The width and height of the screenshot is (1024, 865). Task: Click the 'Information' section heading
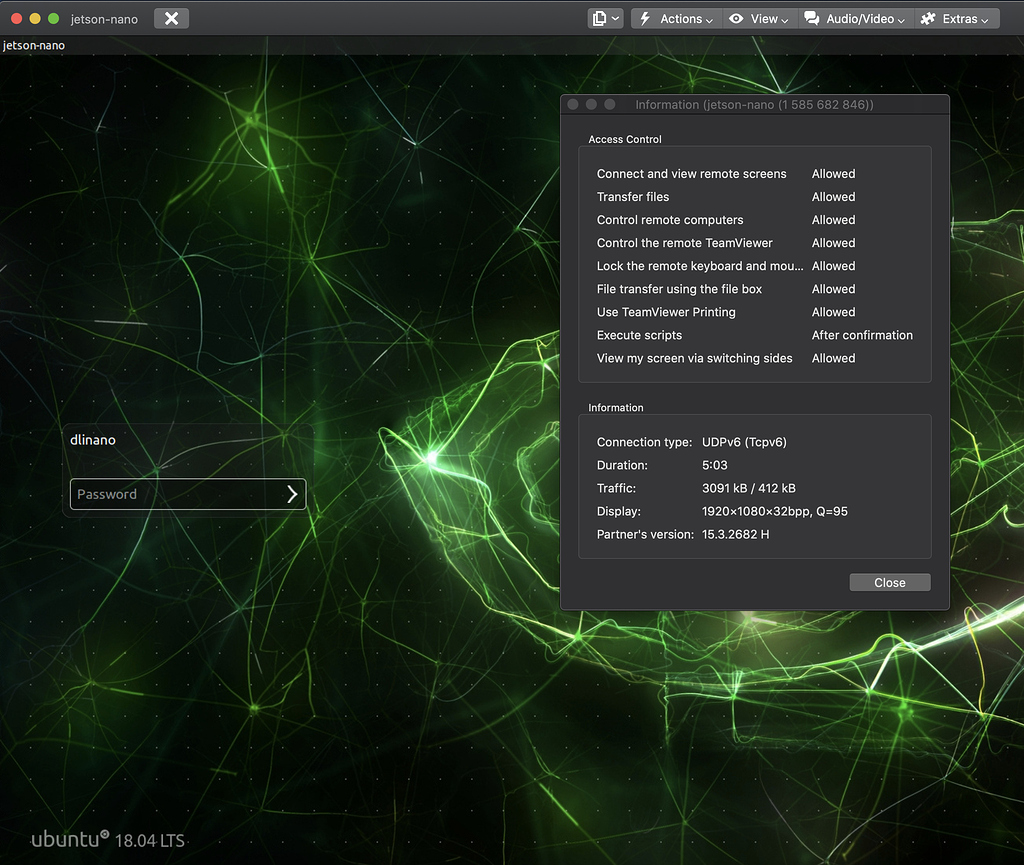[616, 407]
